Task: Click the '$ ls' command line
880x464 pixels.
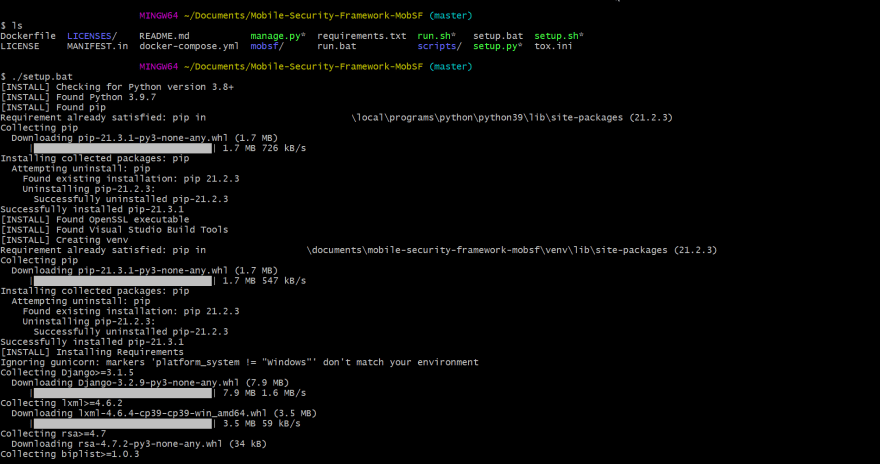Action: pyautogui.click(x=11, y=26)
